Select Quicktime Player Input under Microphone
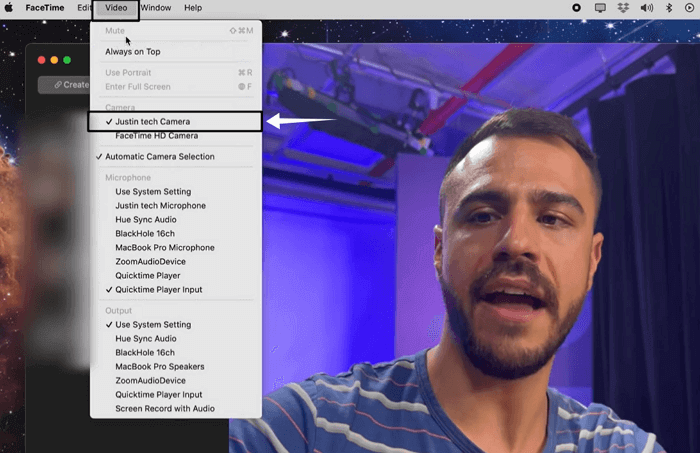The image size is (700, 453). coord(176,290)
